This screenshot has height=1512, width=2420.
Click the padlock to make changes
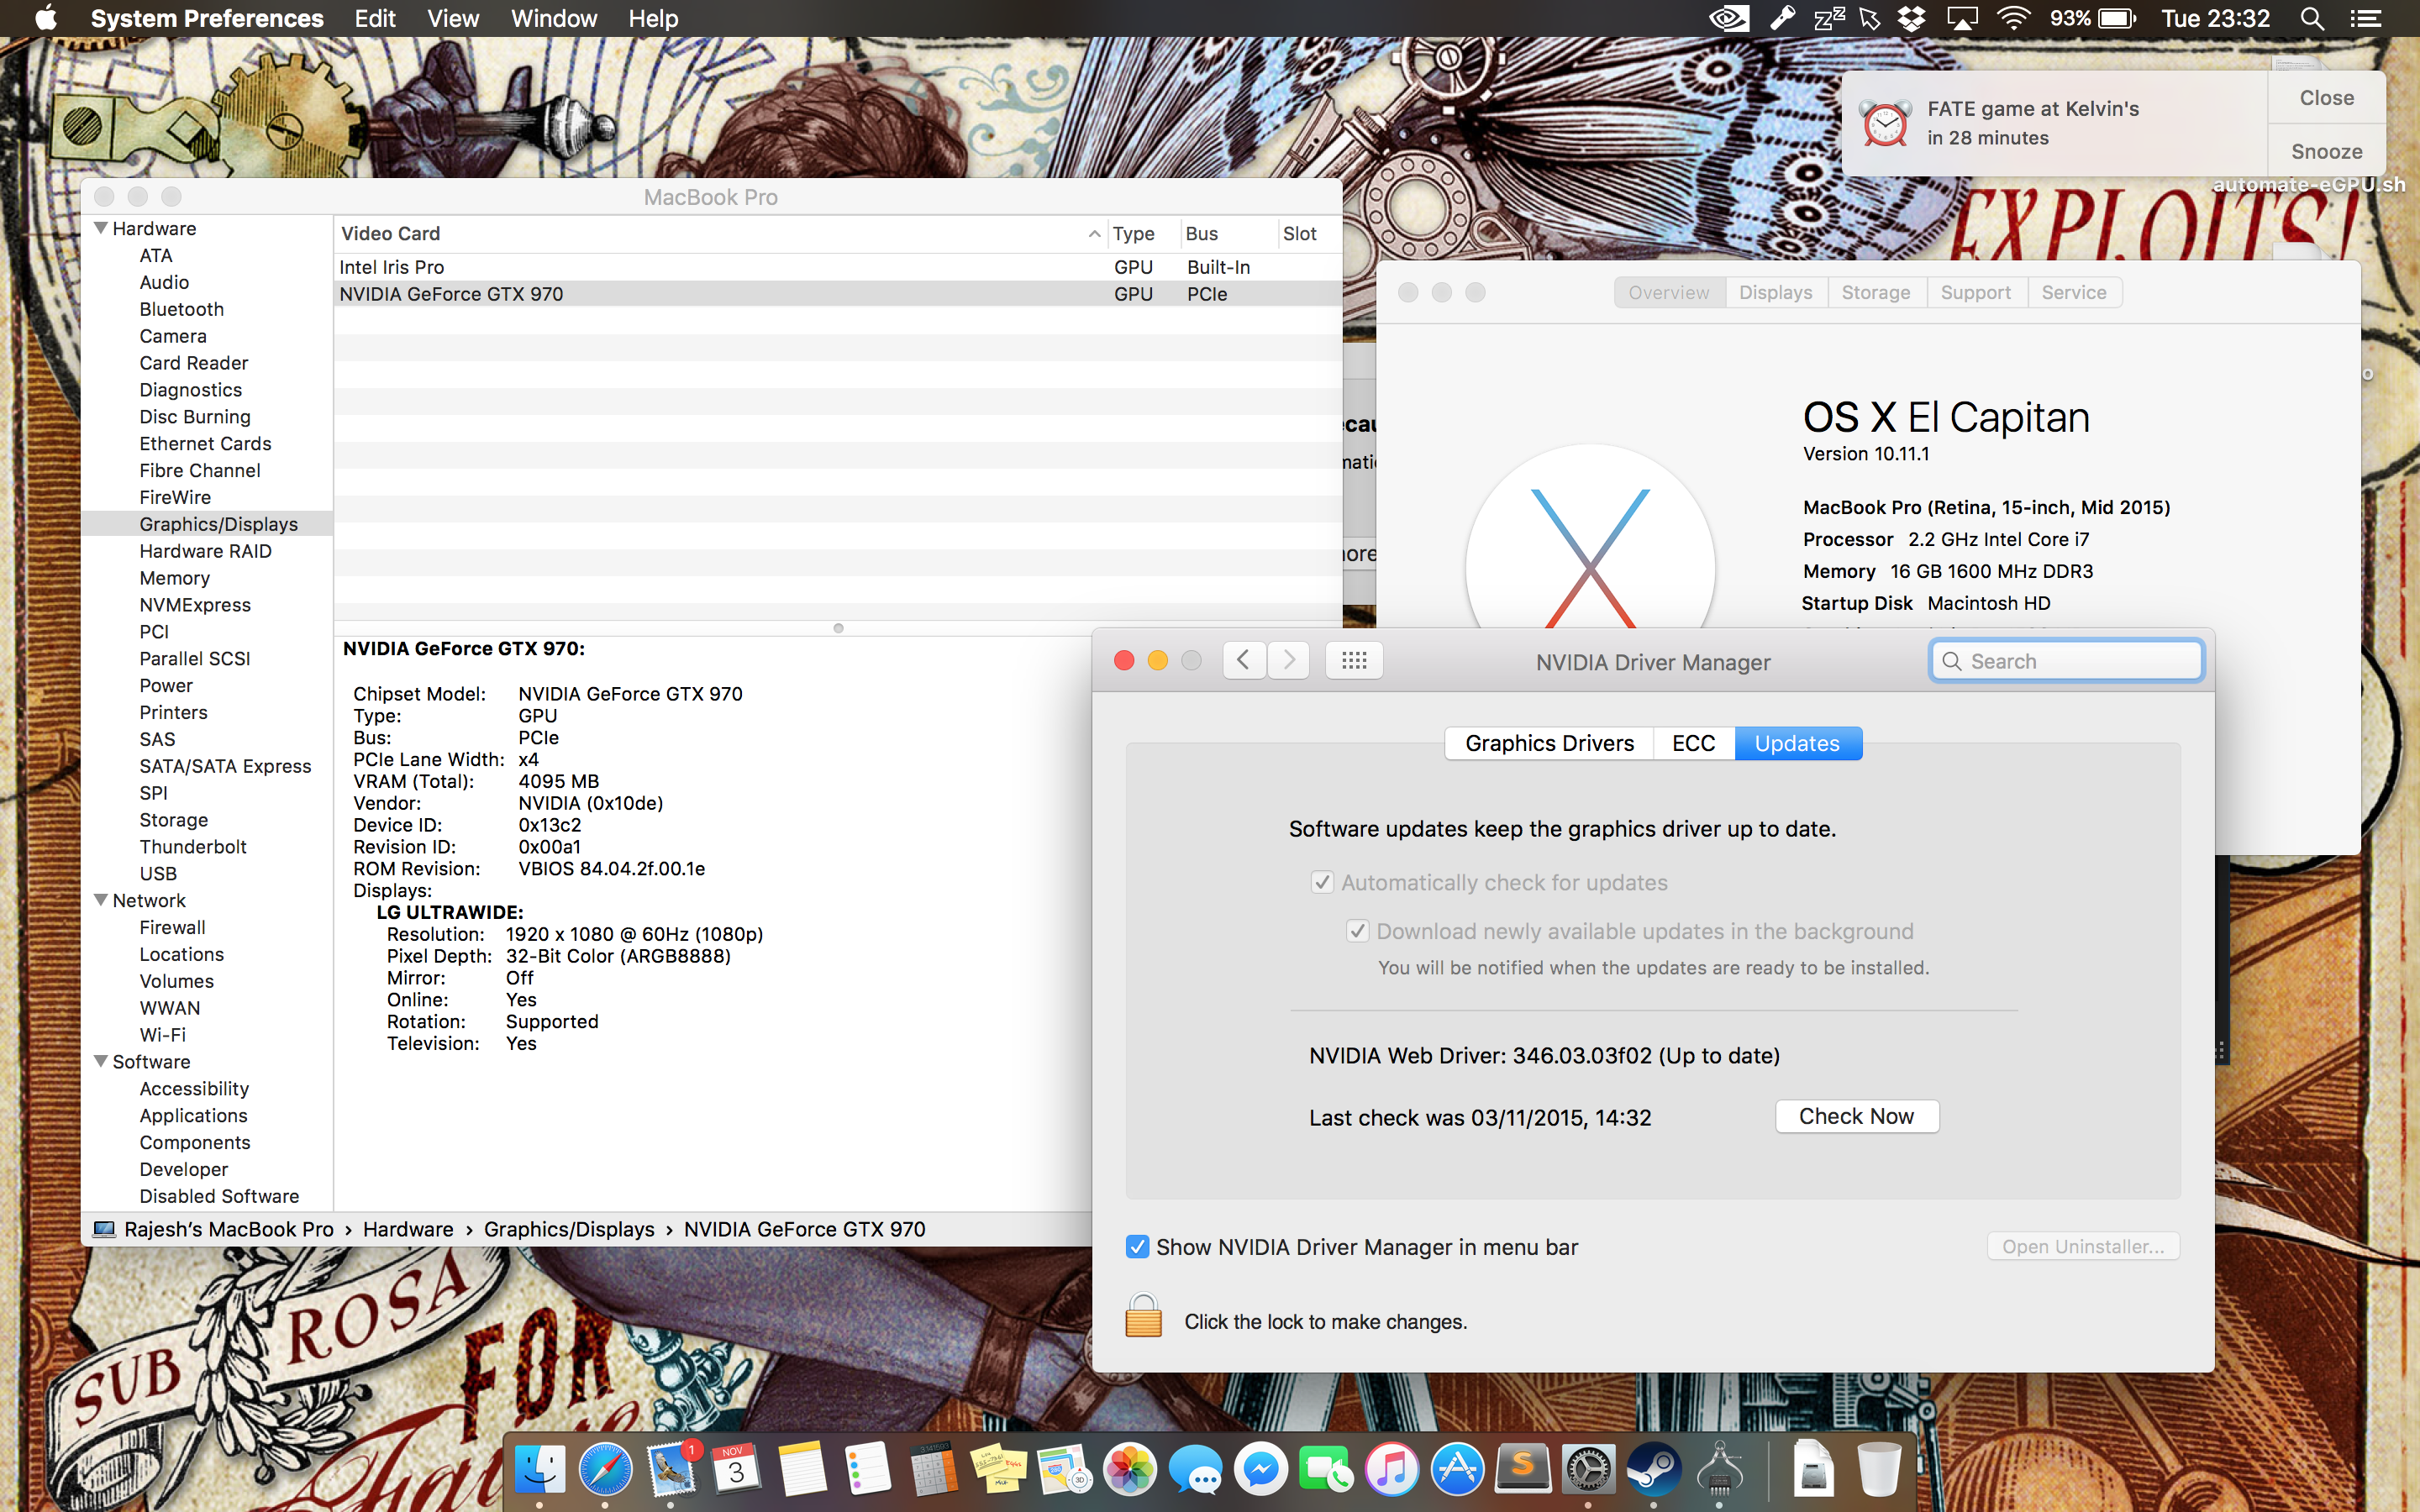(1143, 1316)
